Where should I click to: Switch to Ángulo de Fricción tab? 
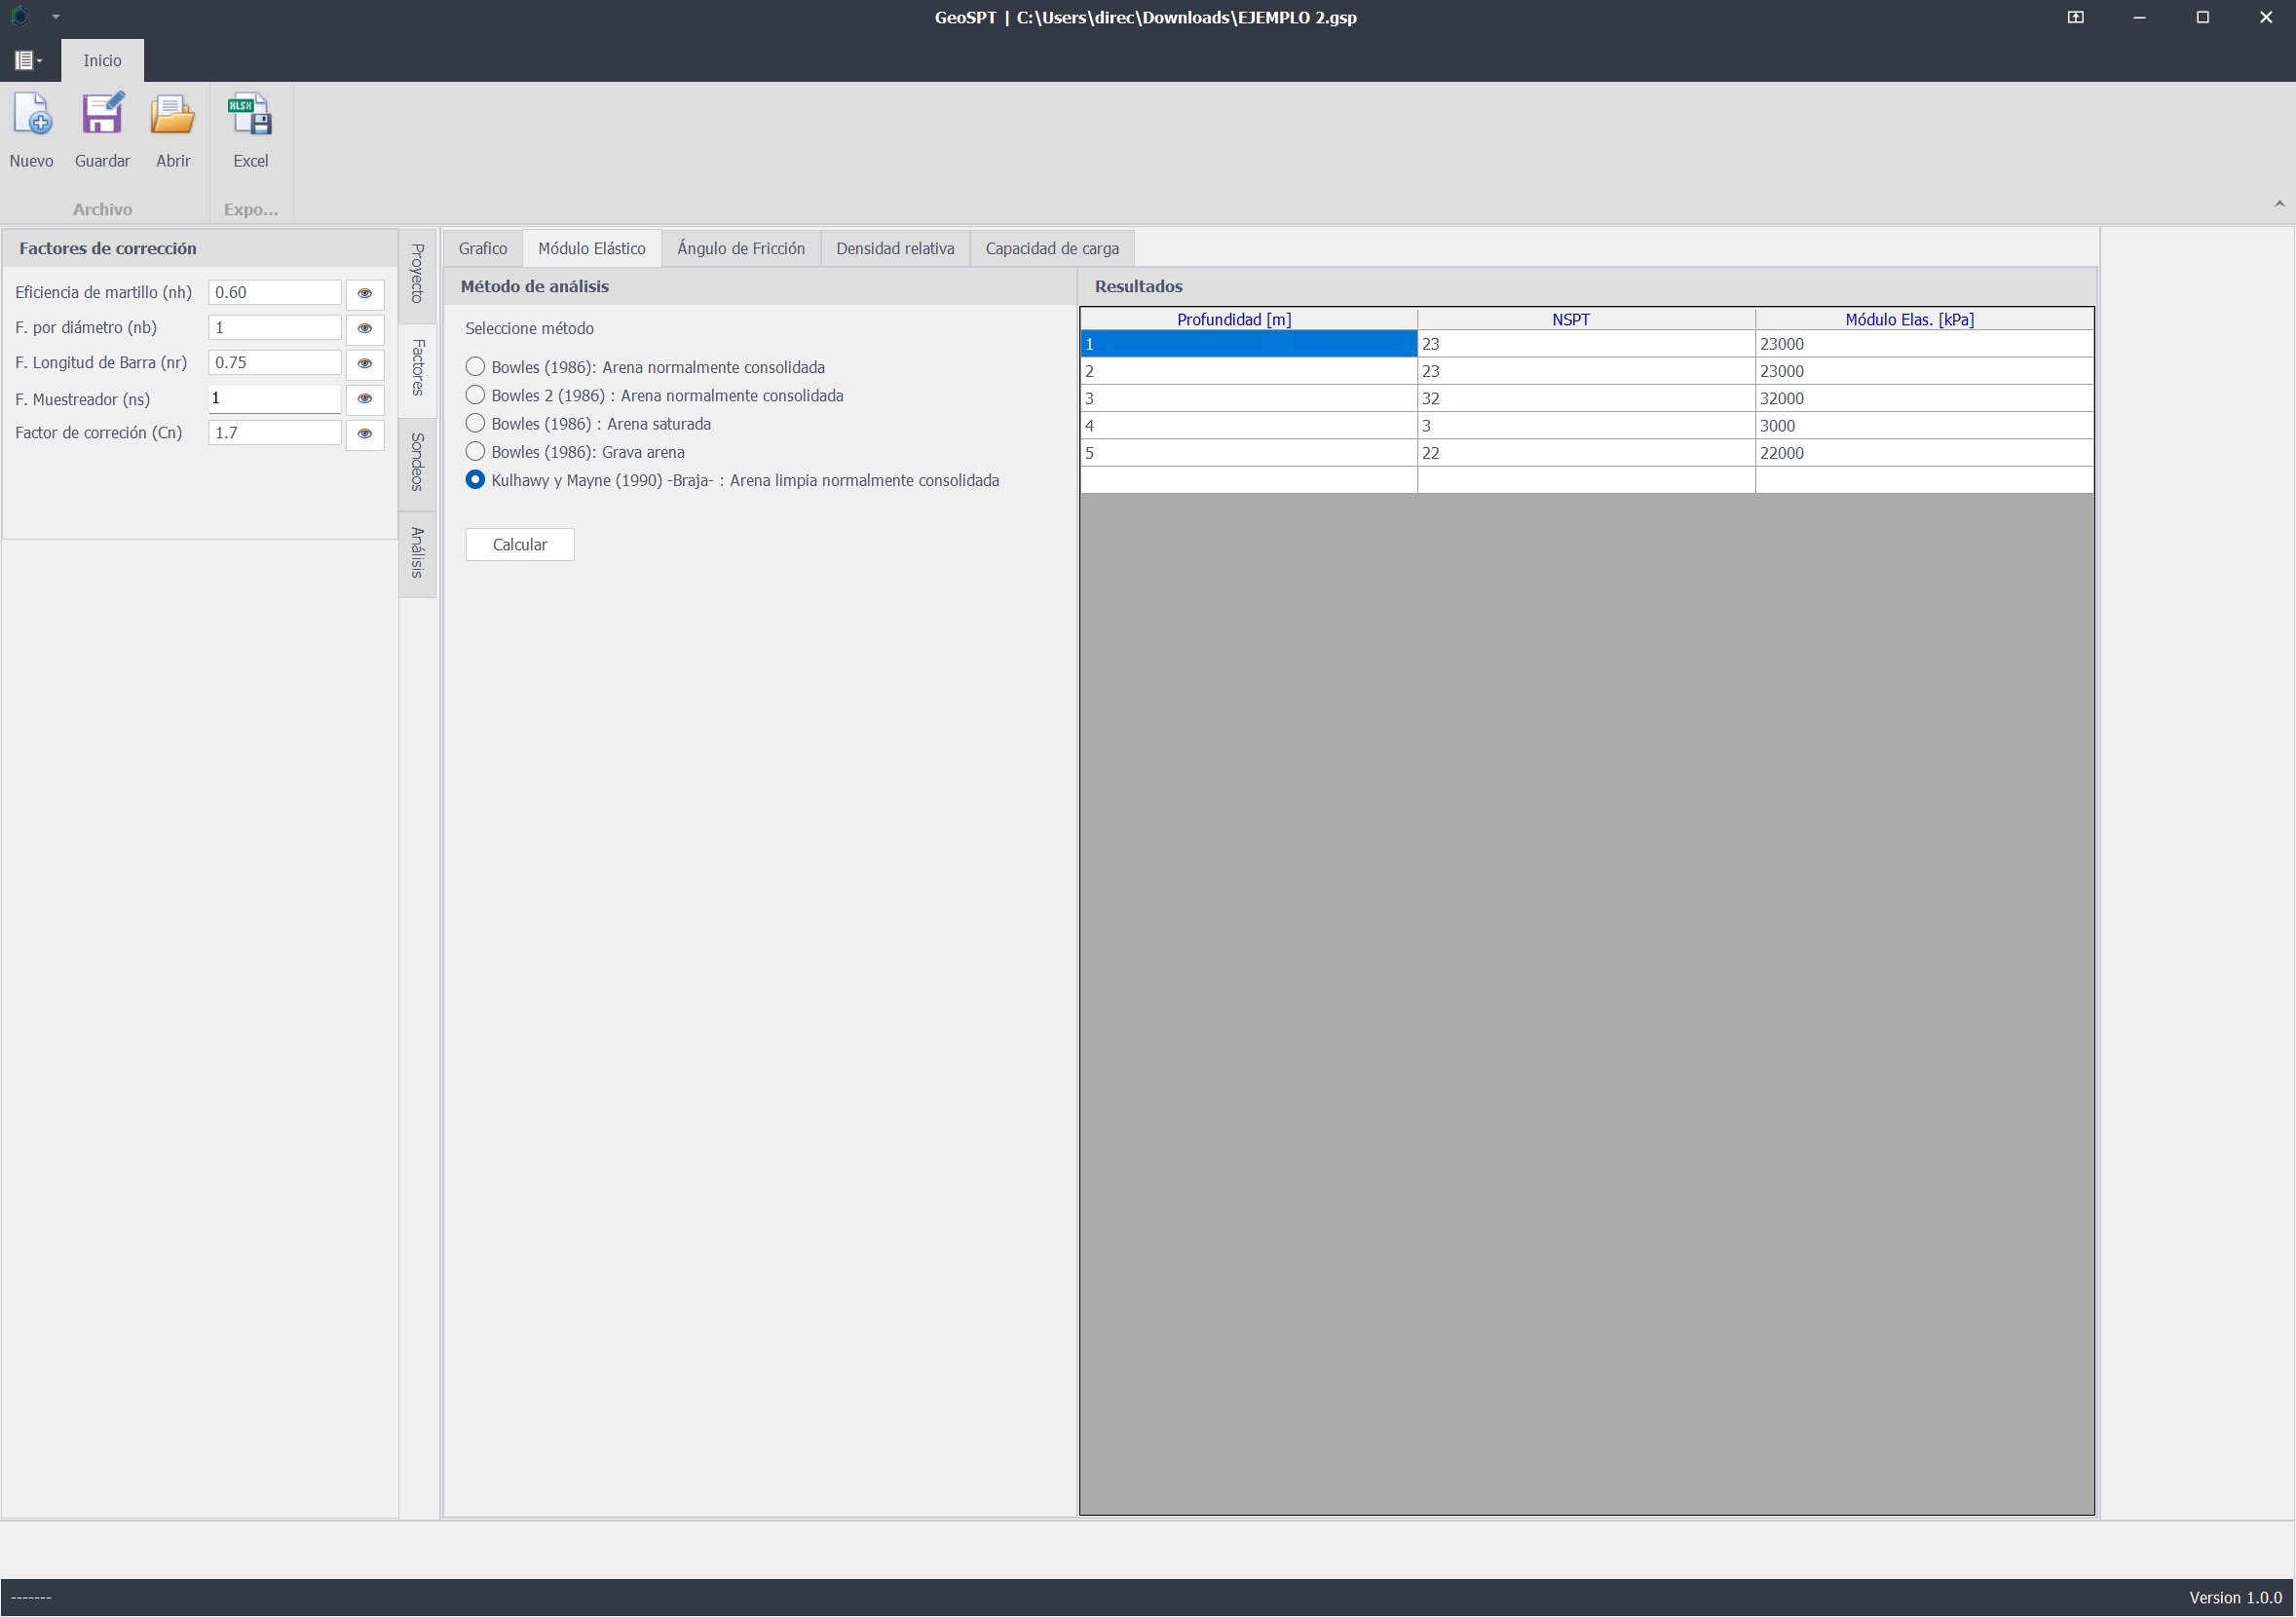(740, 248)
